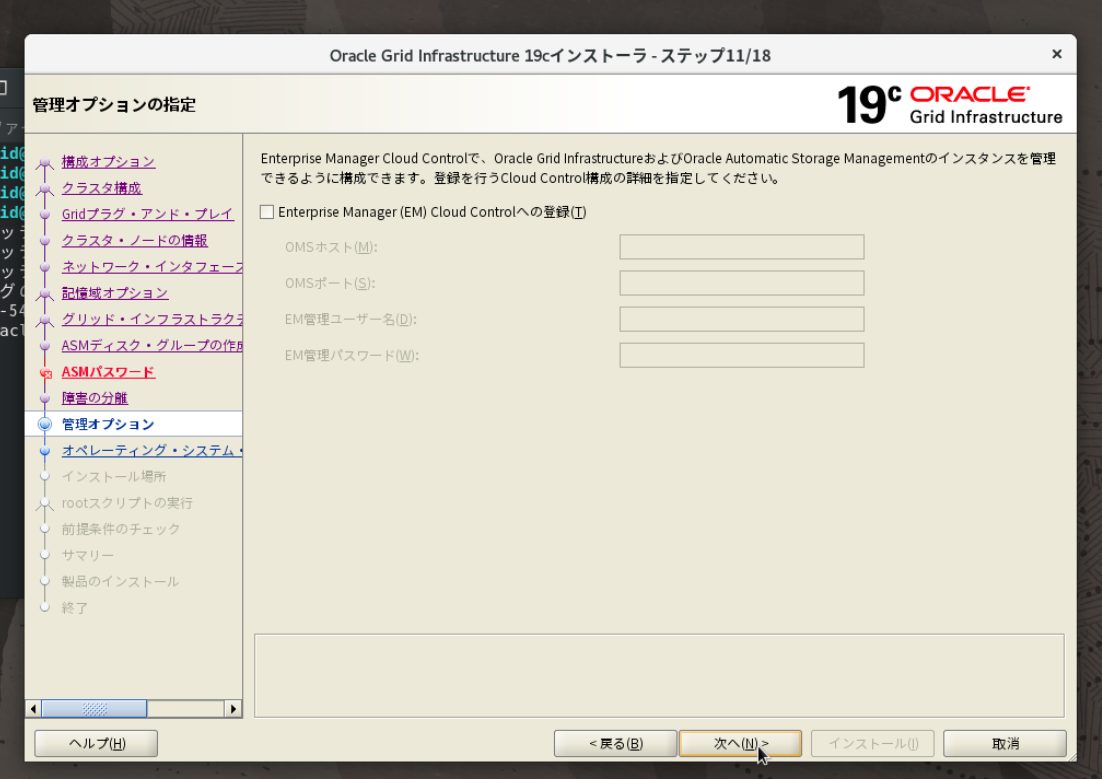Image resolution: width=1102 pixels, height=779 pixels.
Task: Open オペレーティング・システム step link
Action: (x=152, y=450)
